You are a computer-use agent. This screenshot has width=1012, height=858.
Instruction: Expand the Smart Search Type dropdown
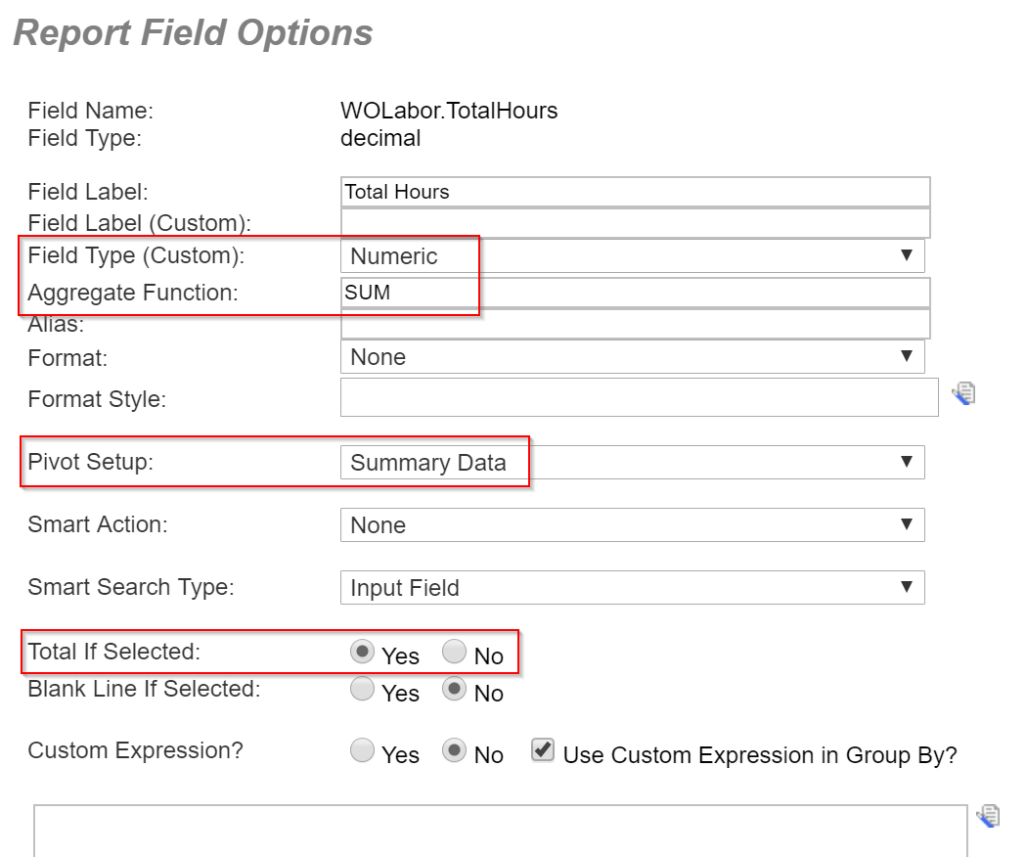(x=632, y=587)
